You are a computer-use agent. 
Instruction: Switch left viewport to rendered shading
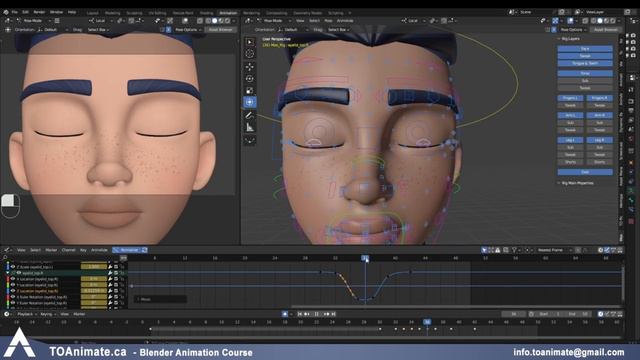point(227,20)
